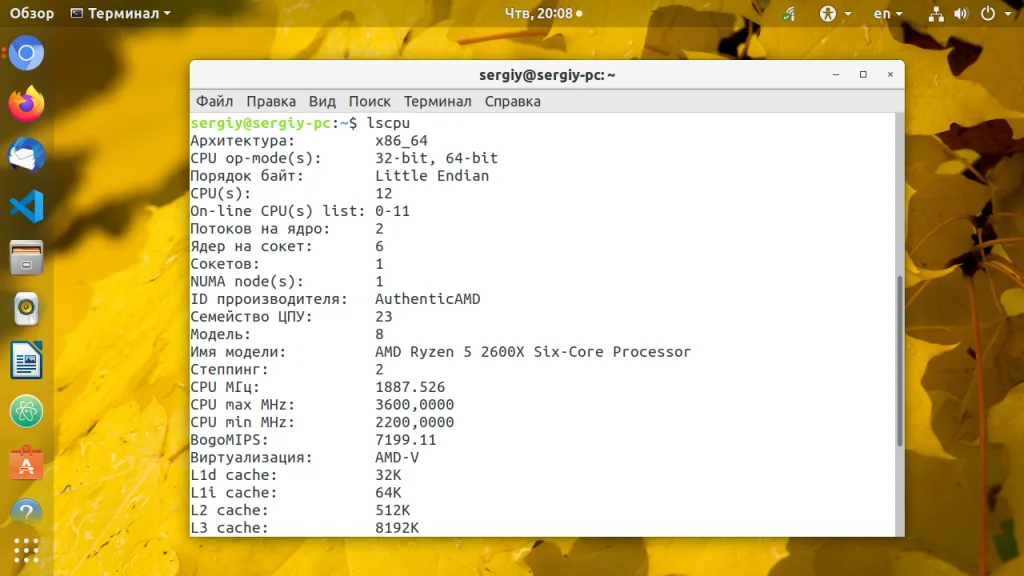This screenshot has height=576, width=1024.
Task: Expand the Терминал app menu
Action: 121,14
